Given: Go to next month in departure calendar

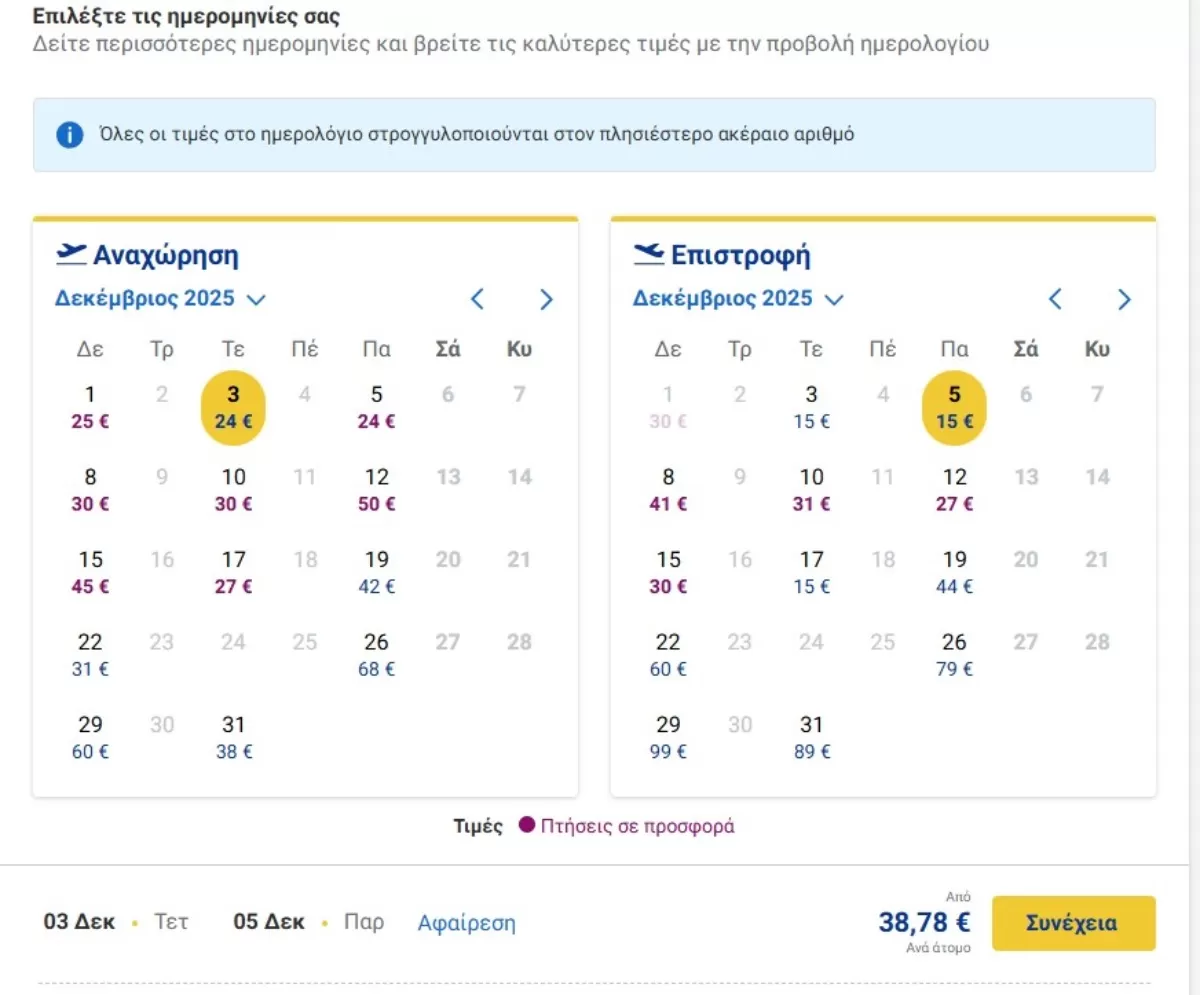Looking at the screenshot, I should point(546,299).
